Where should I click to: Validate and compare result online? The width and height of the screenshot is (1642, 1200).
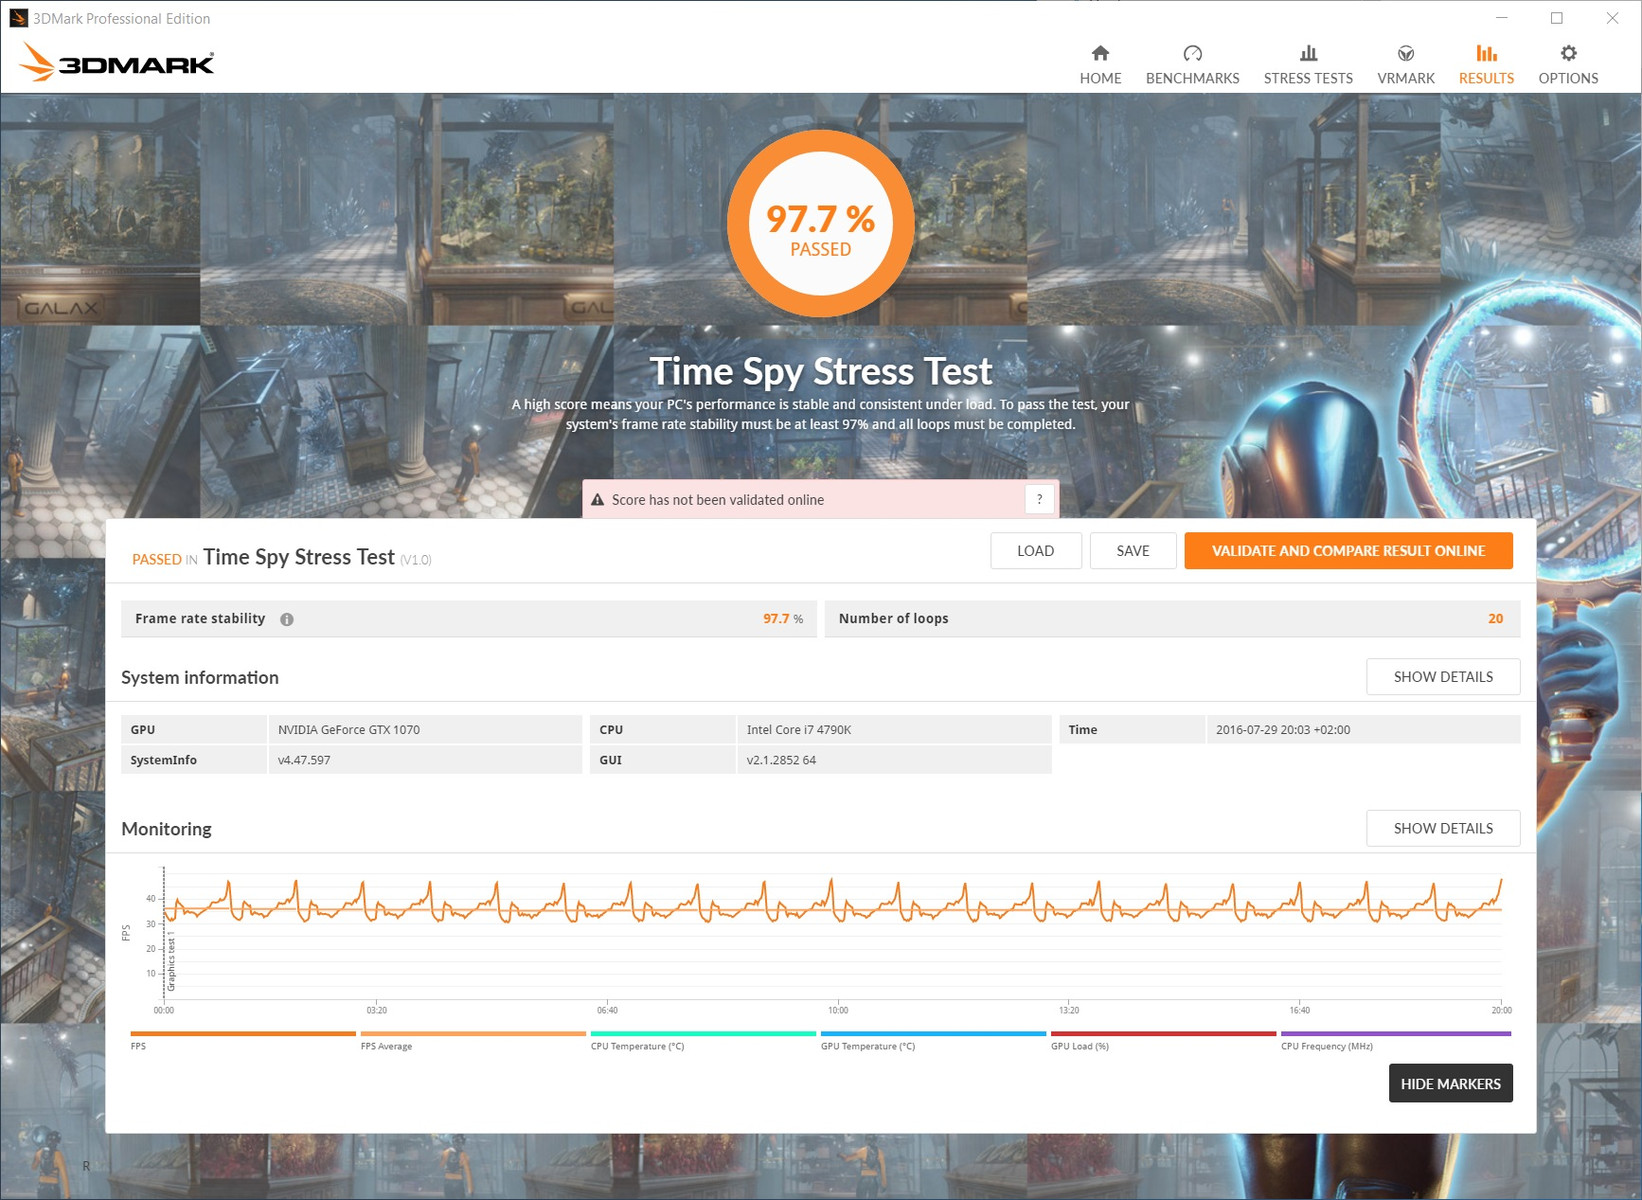[x=1348, y=551]
